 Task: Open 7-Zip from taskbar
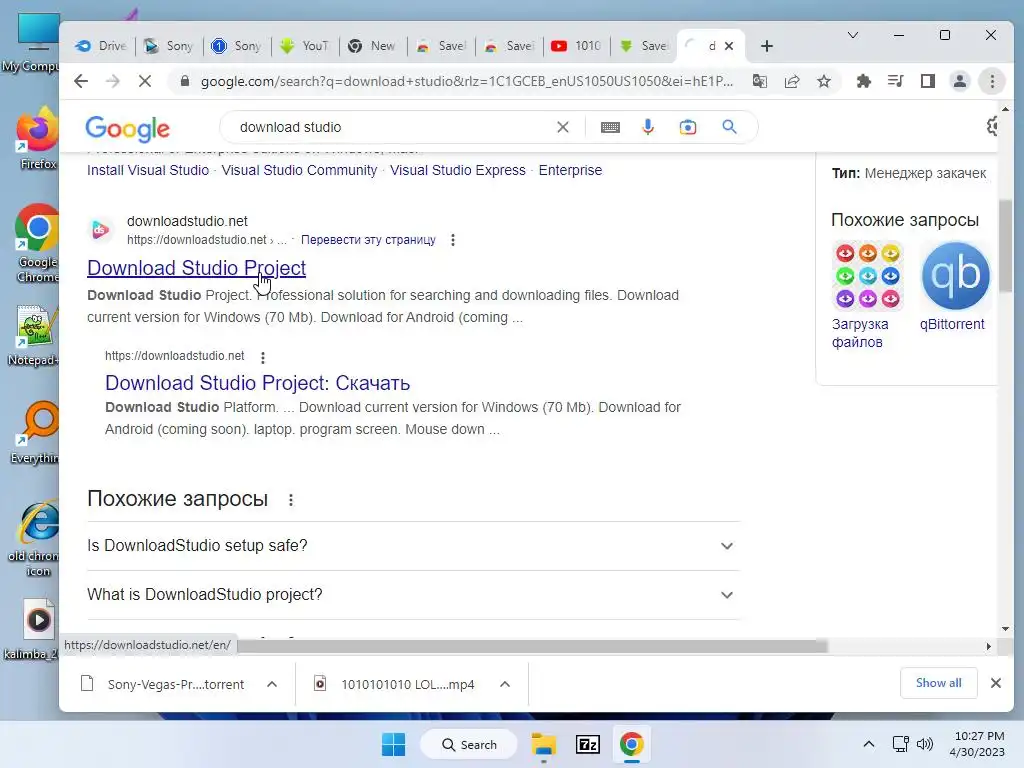coord(588,744)
